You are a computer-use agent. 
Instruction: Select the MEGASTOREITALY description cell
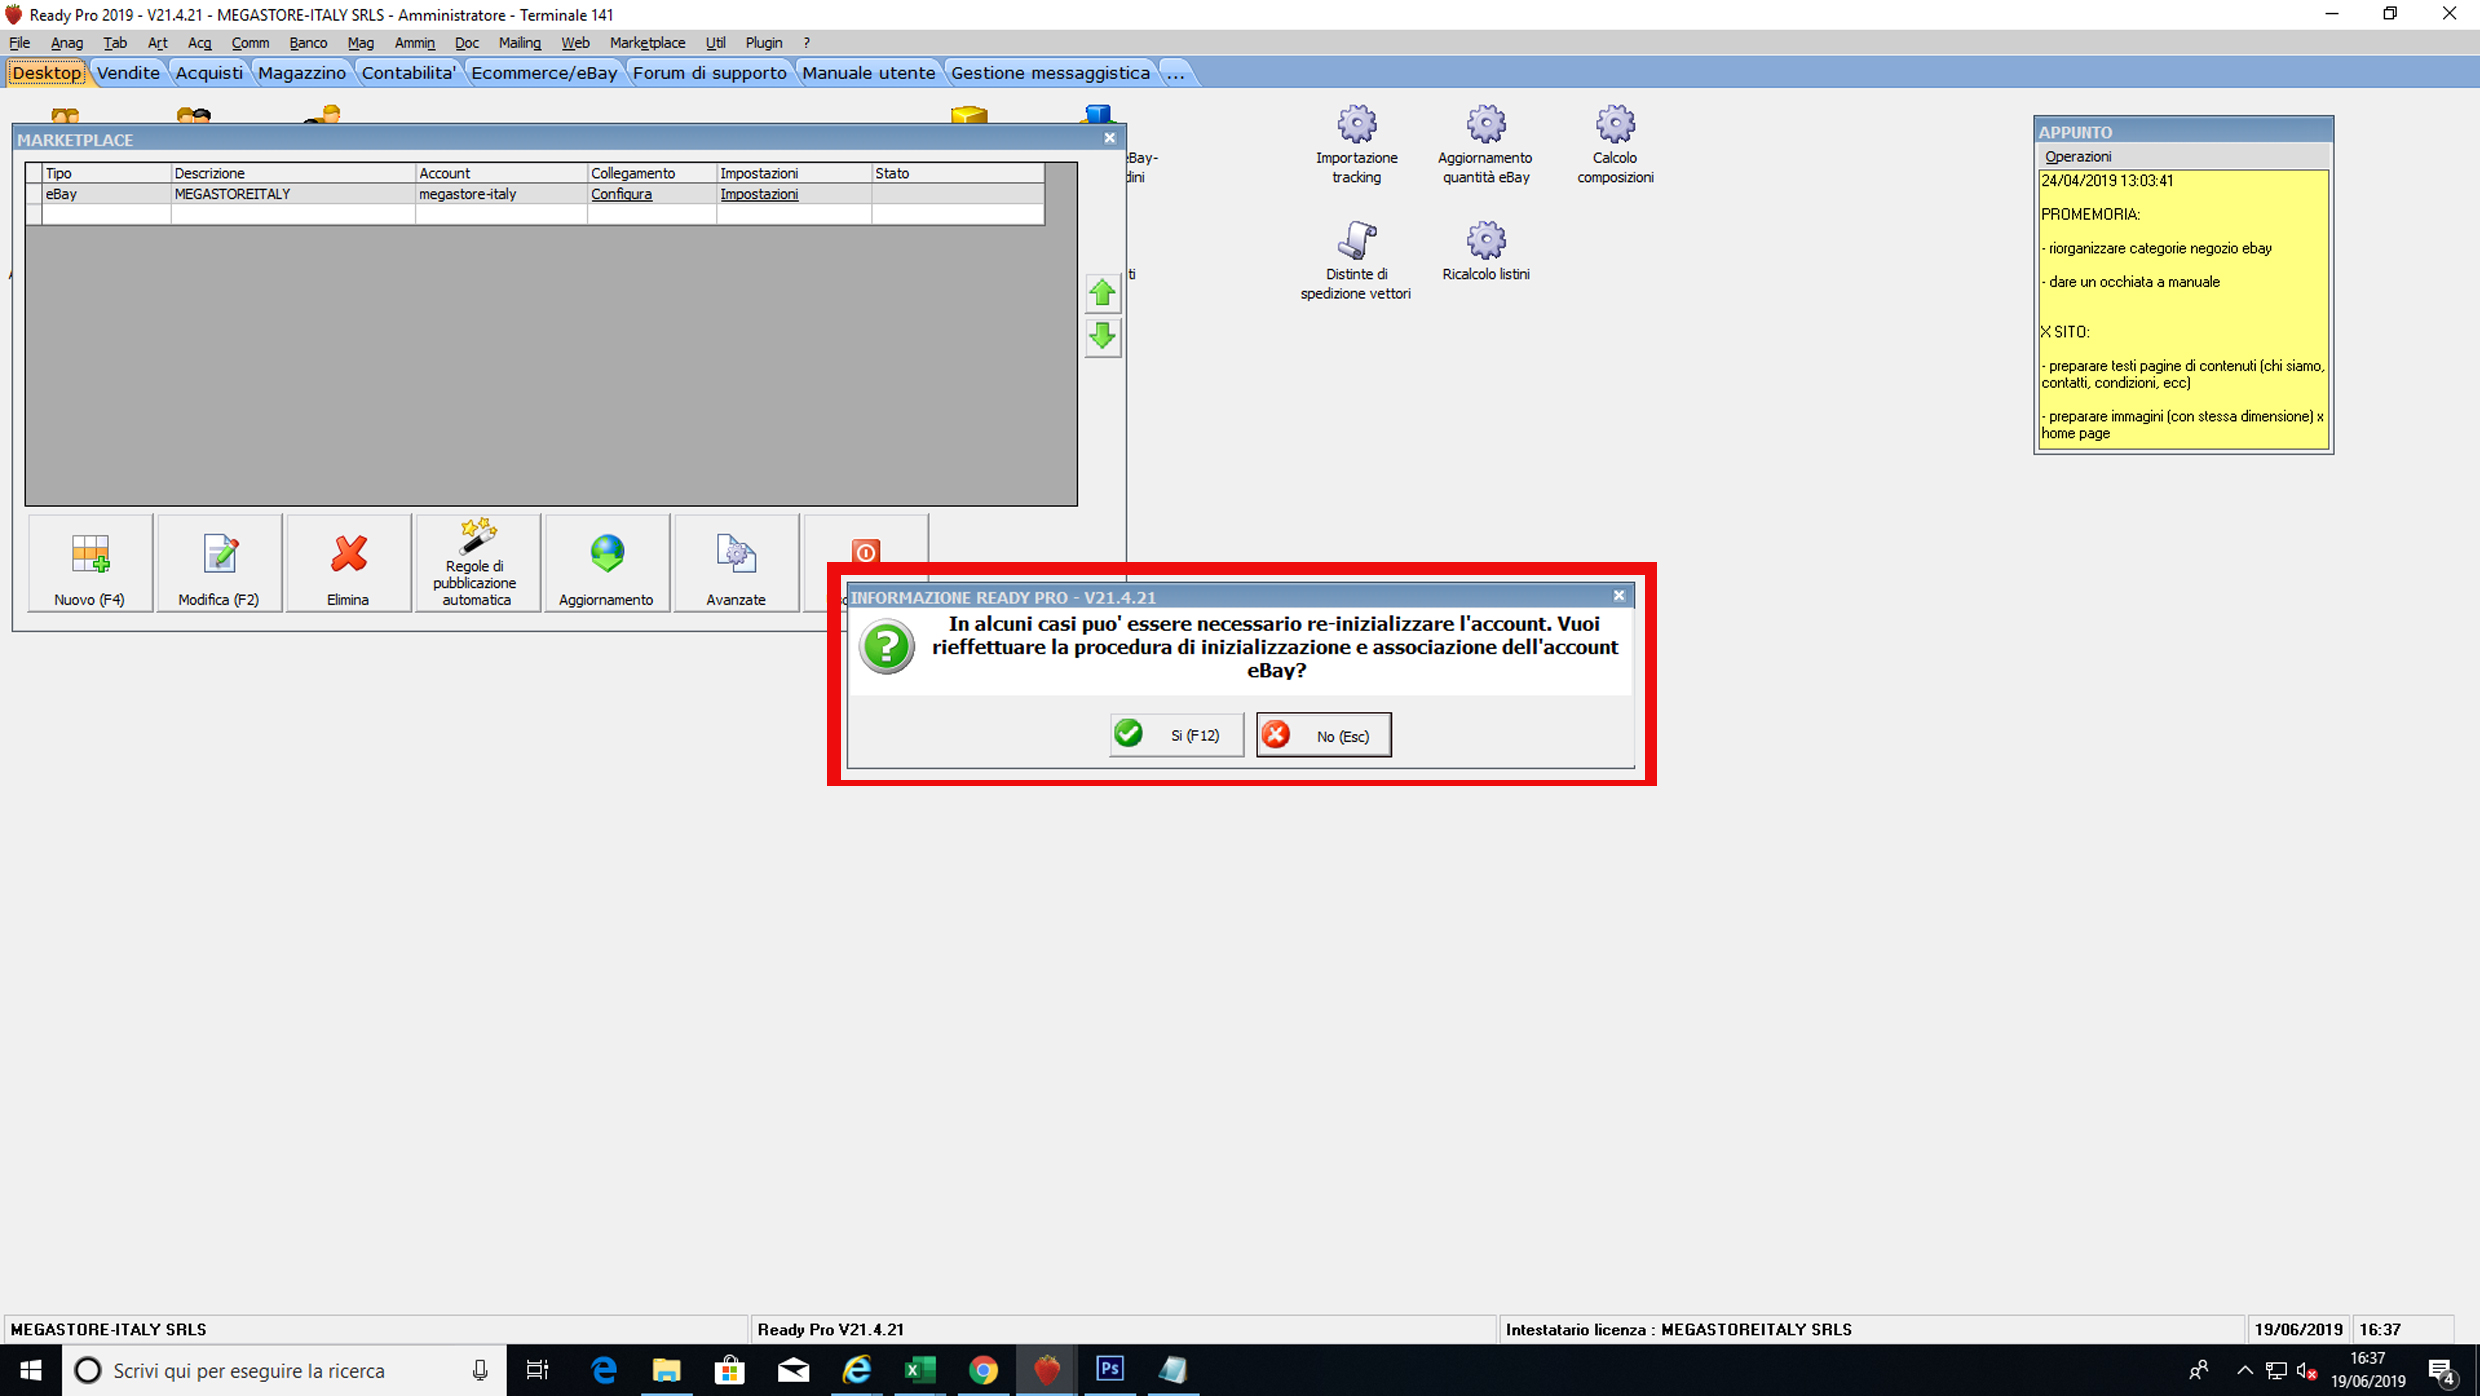point(293,194)
